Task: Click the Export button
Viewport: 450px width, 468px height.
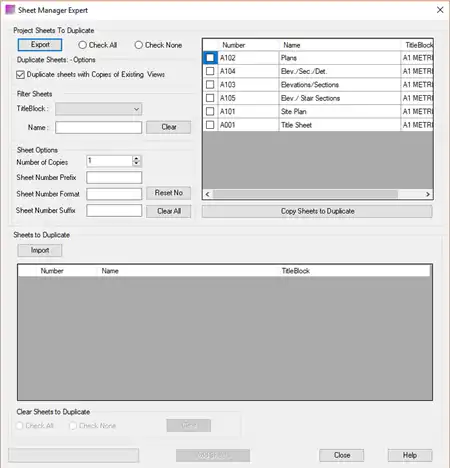Action: coord(40,45)
